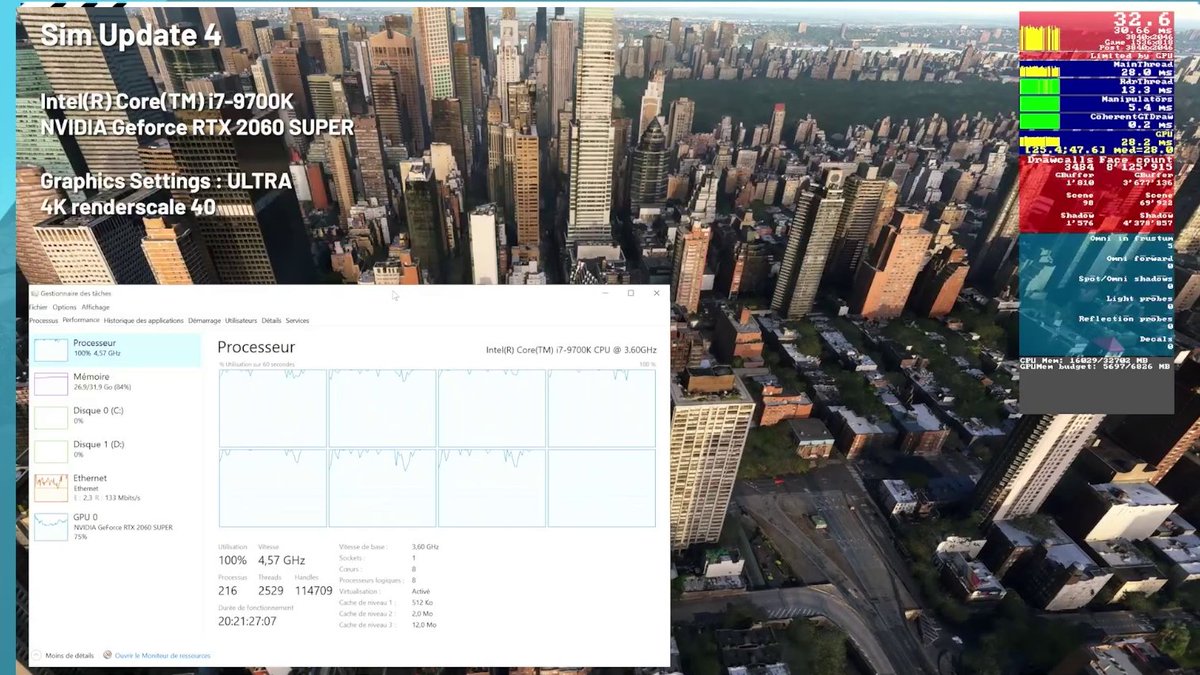Open the Affichage menu

click(96, 307)
